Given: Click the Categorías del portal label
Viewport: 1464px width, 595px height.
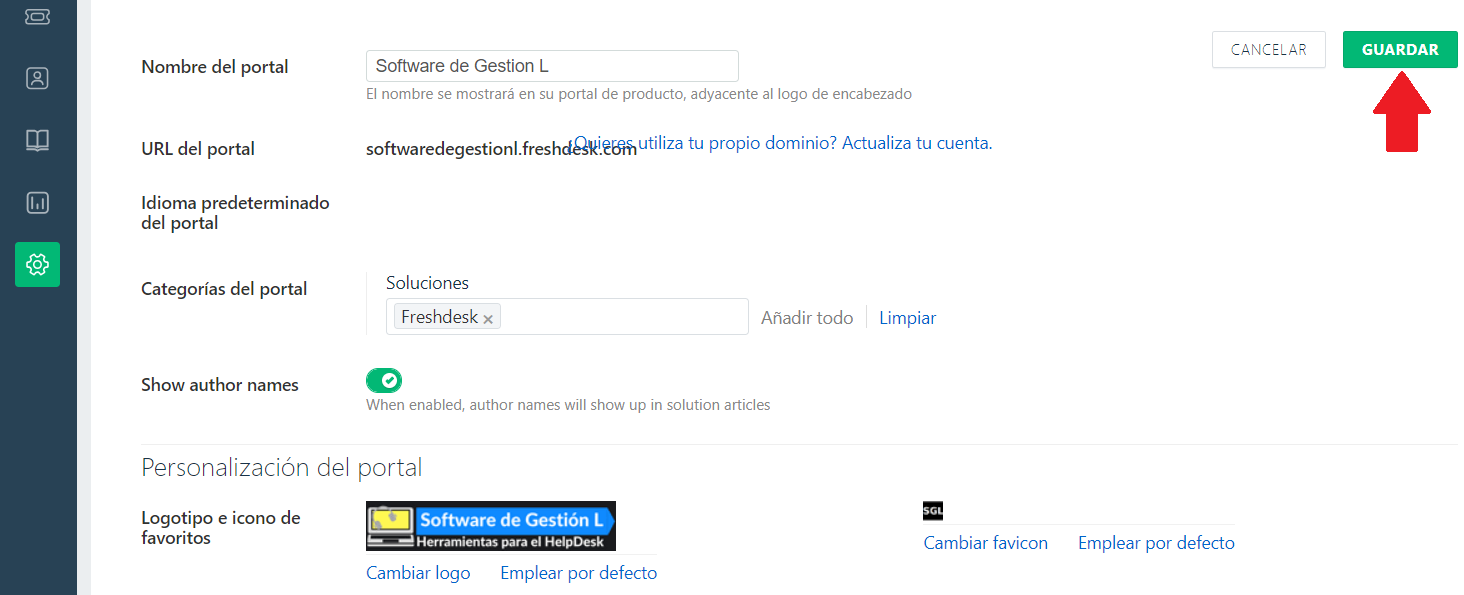Looking at the screenshot, I should click(x=224, y=289).
